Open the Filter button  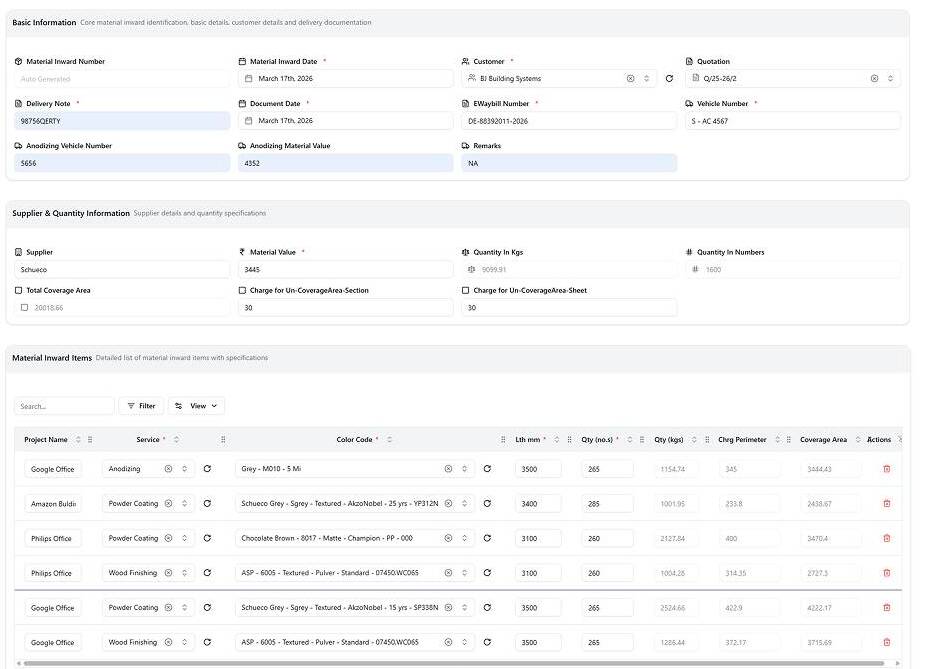pos(141,406)
